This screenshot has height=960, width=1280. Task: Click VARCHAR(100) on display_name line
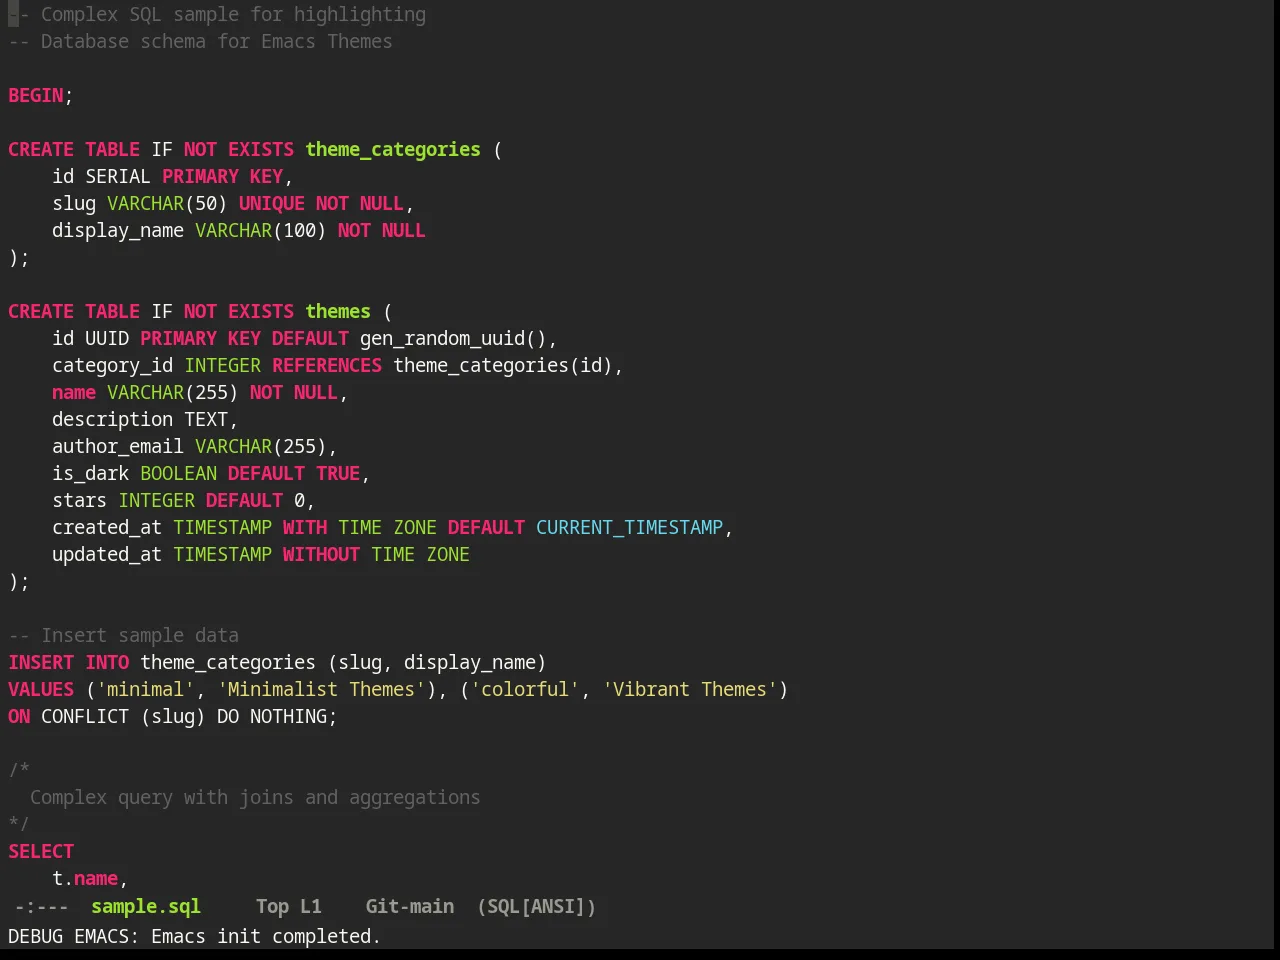tap(261, 231)
